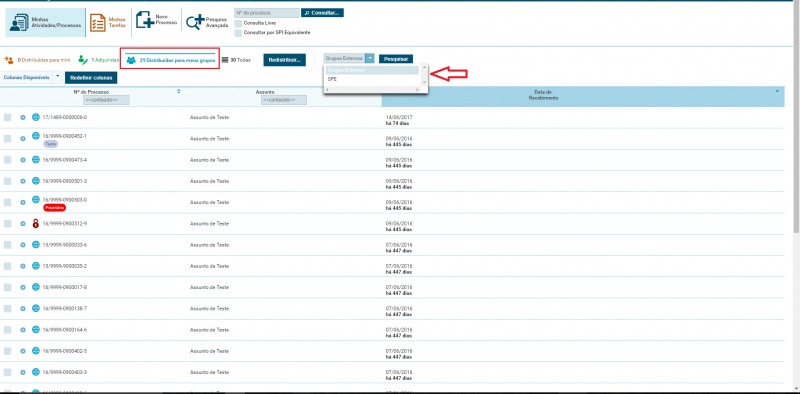Viewport: 800px width, 394px height.
Task: Switch to Distribuídas para mim tab
Action: coord(37,60)
